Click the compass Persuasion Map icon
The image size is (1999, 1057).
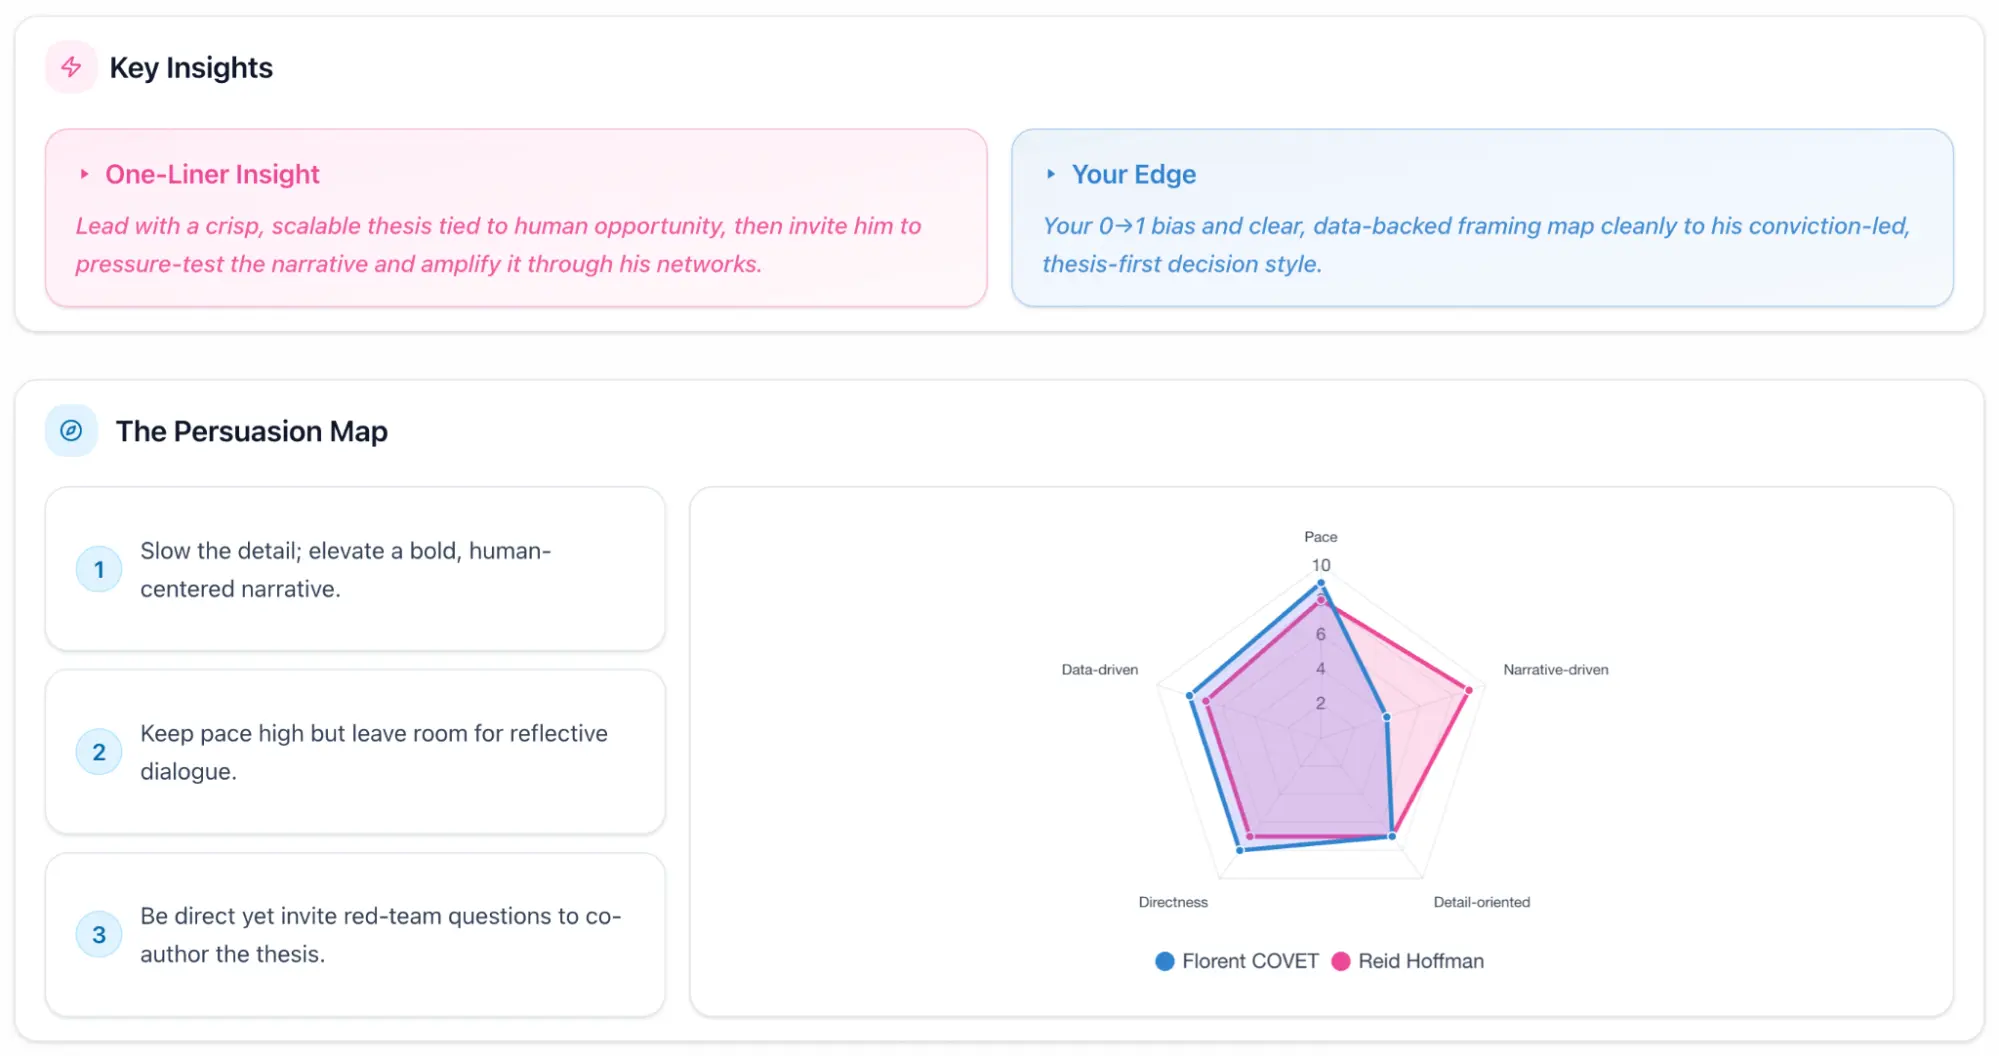(x=71, y=431)
